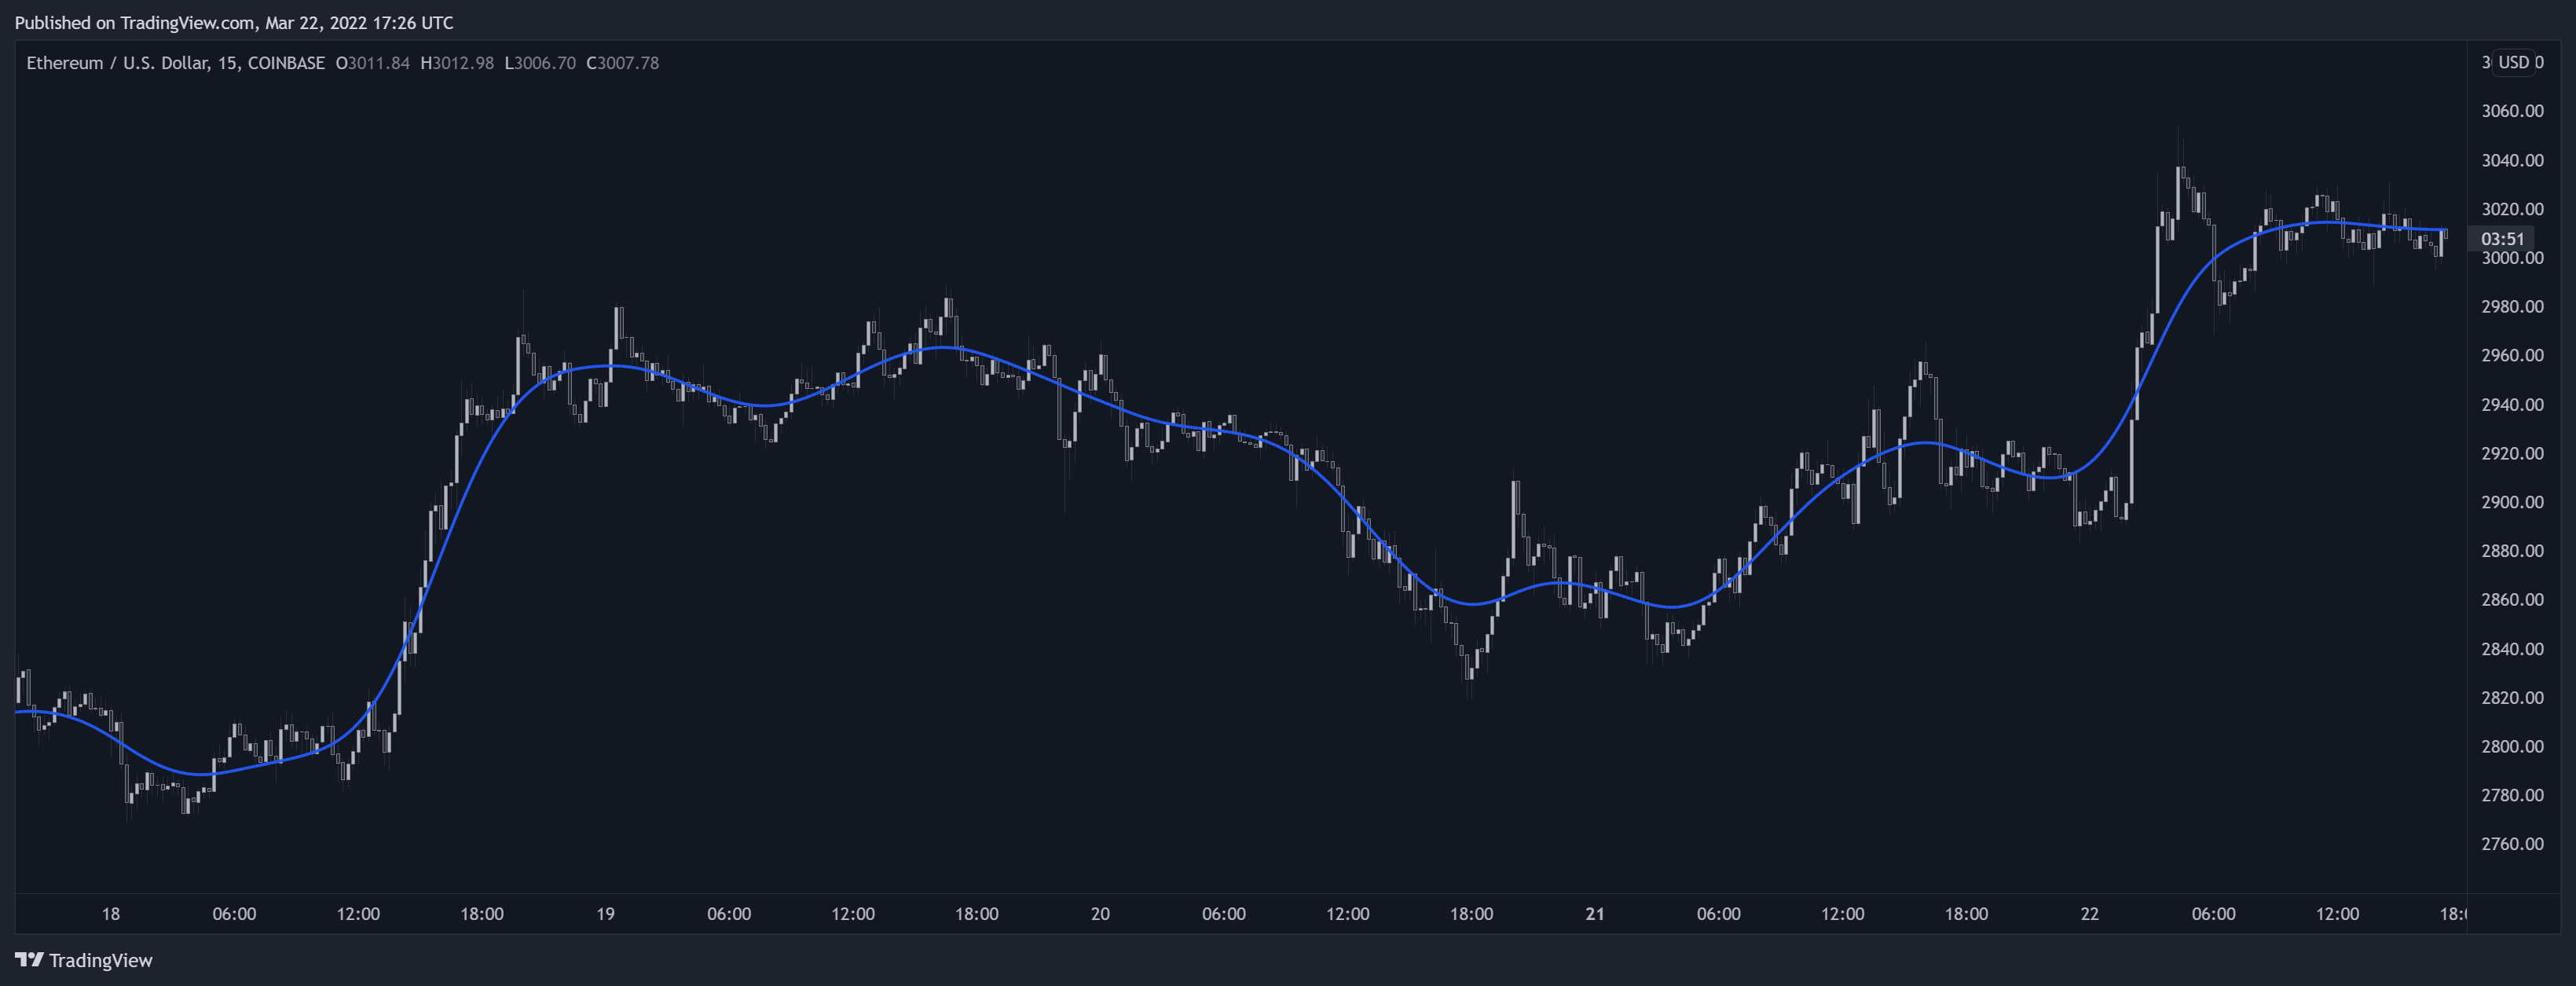The image size is (2576, 986).
Task: Click the bold date 21 on time axis
Action: click(1595, 914)
